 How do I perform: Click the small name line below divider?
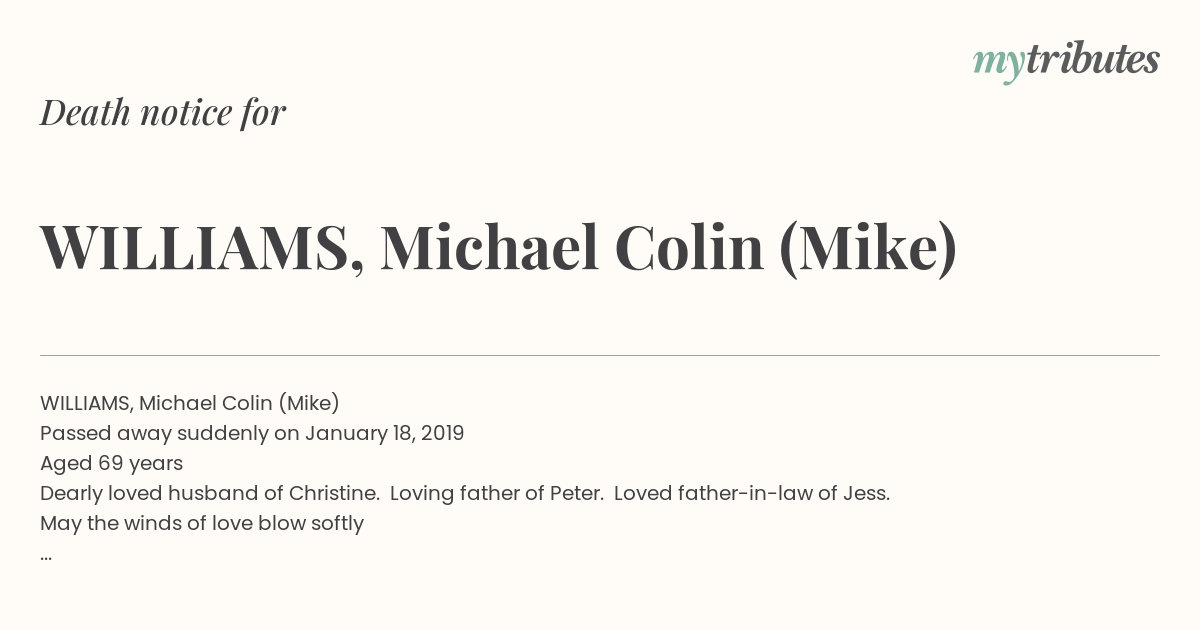pos(190,403)
